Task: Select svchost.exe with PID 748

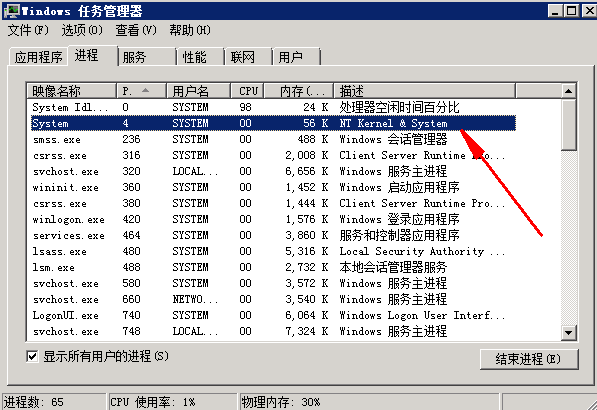Action: tap(273, 331)
